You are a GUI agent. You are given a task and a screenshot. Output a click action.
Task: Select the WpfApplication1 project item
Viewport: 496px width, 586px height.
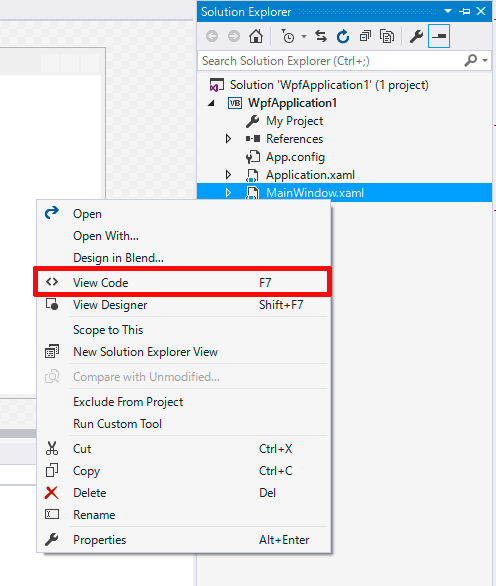pos(292,103)
